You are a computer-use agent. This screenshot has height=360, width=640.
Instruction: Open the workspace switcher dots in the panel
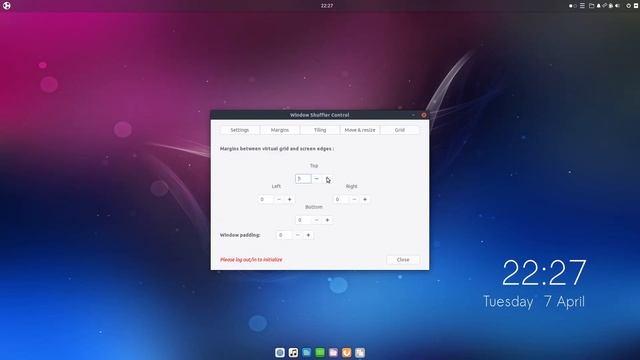(573, 6)
